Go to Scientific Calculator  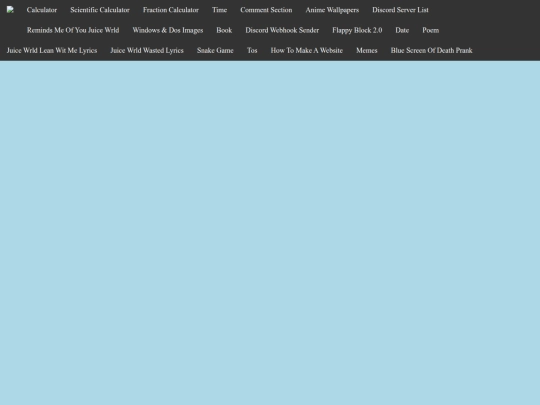tap(100, 10)
